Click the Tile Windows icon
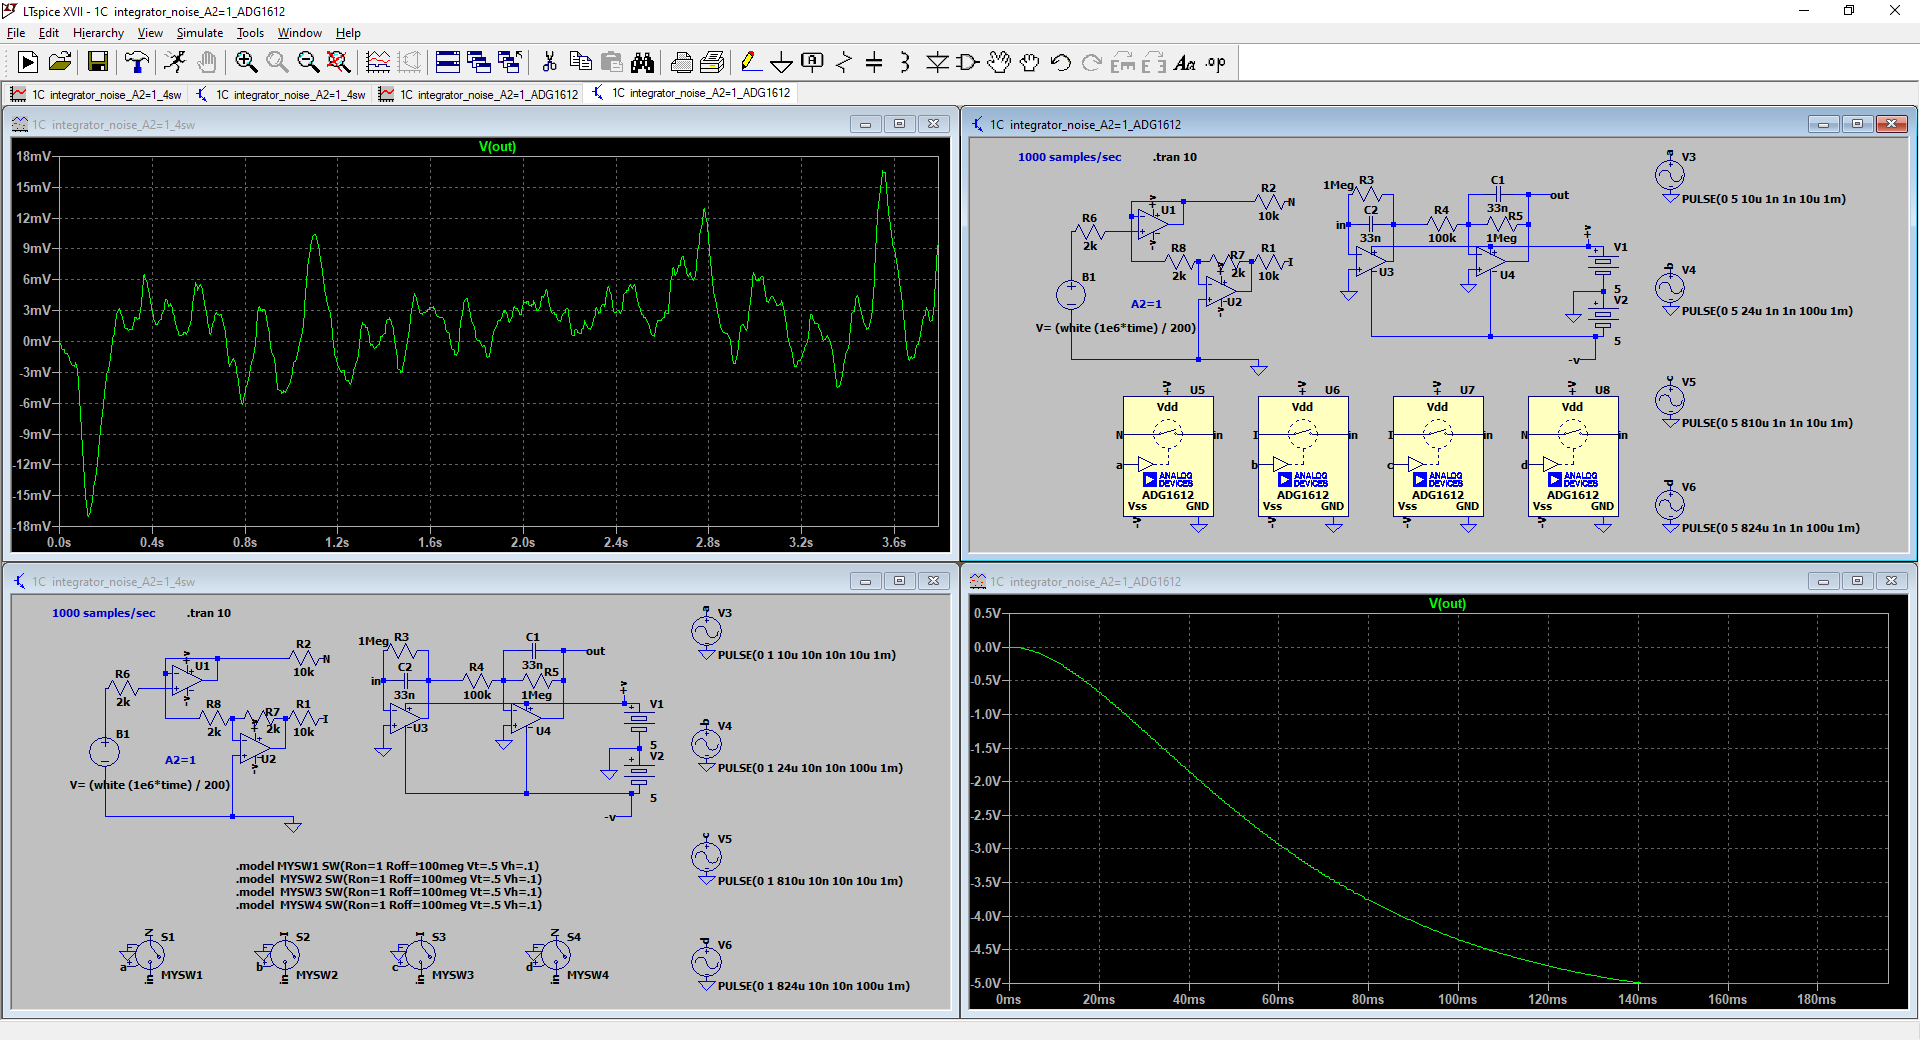Viewport: 1920px width, 1040px height. 448,63
